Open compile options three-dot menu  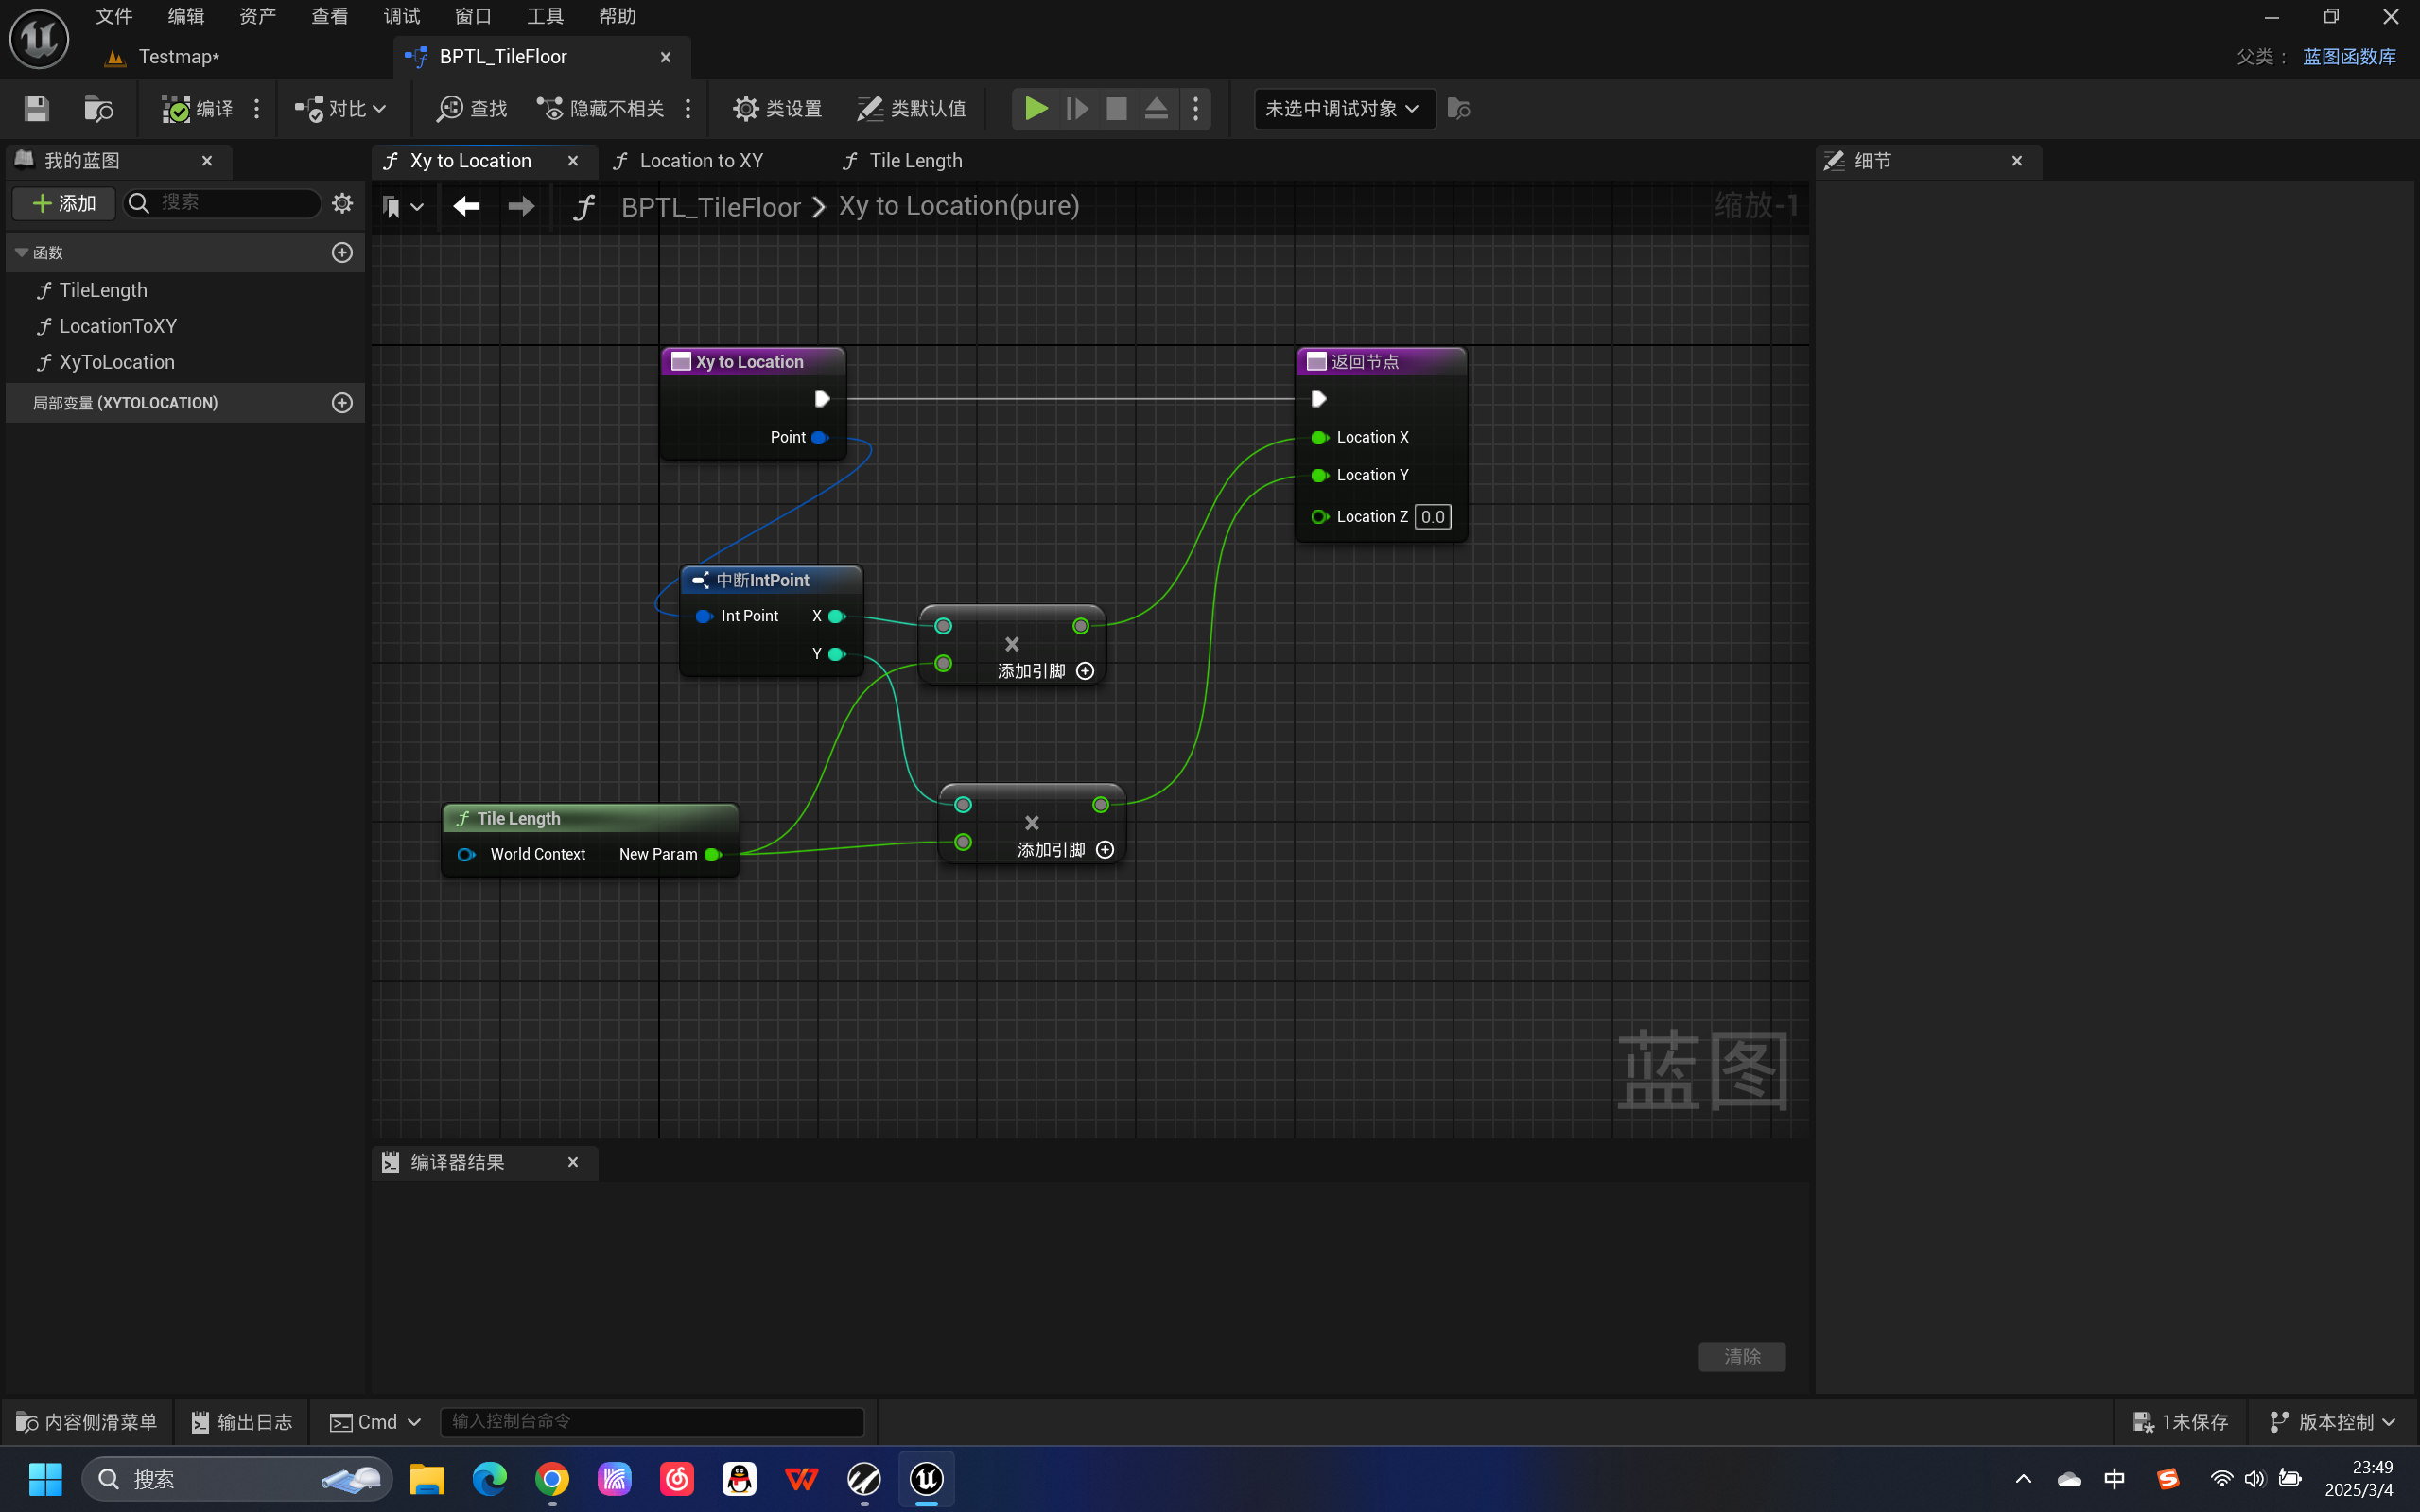(257, 108)
